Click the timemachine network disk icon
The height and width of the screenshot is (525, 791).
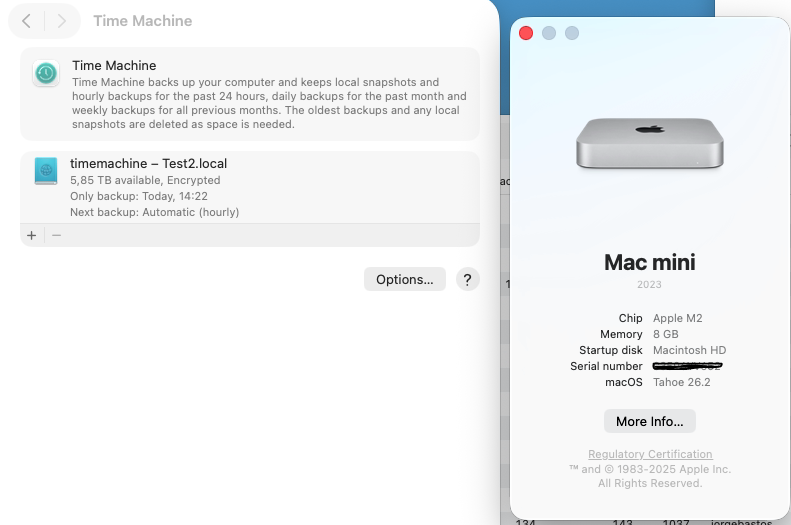[x=46, y=171]
